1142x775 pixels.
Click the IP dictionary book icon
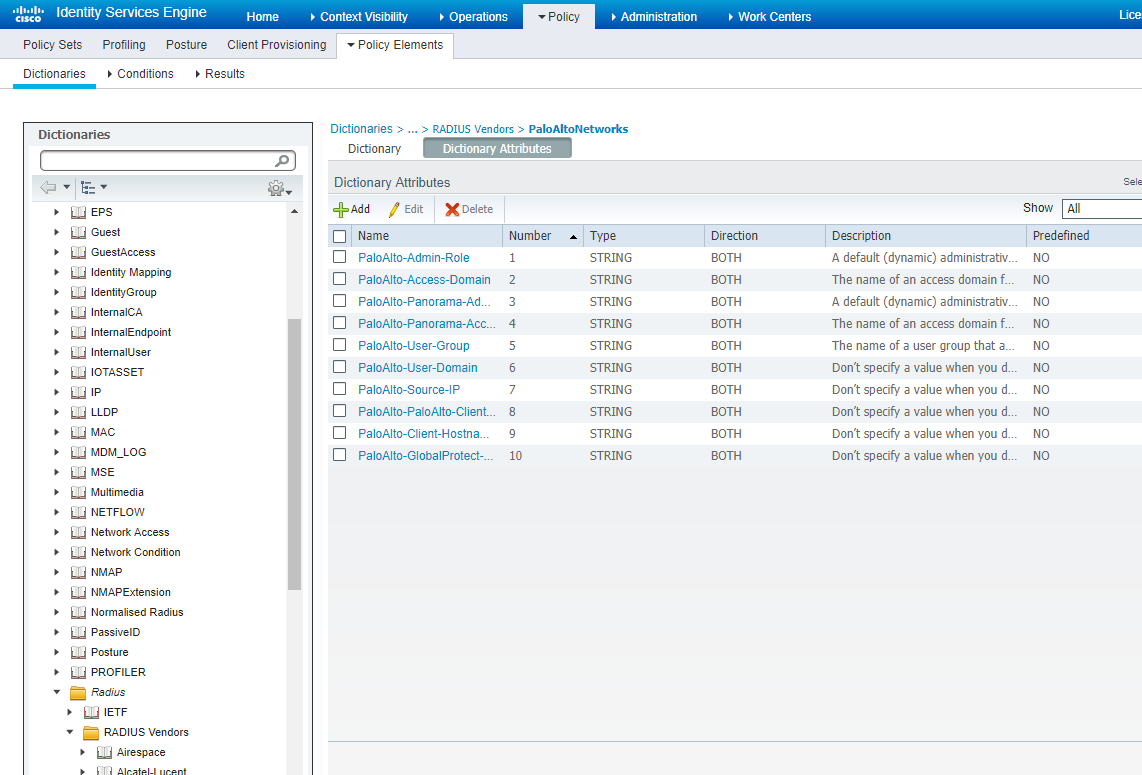(x=79, y=392)
